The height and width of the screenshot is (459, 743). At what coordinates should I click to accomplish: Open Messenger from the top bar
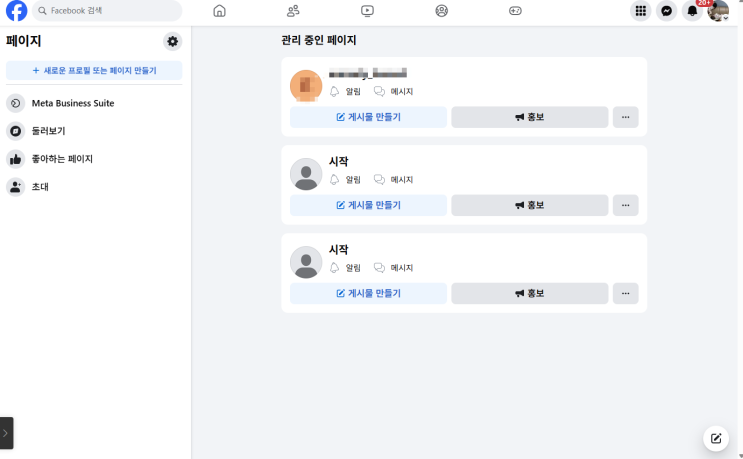coord(667,11)
